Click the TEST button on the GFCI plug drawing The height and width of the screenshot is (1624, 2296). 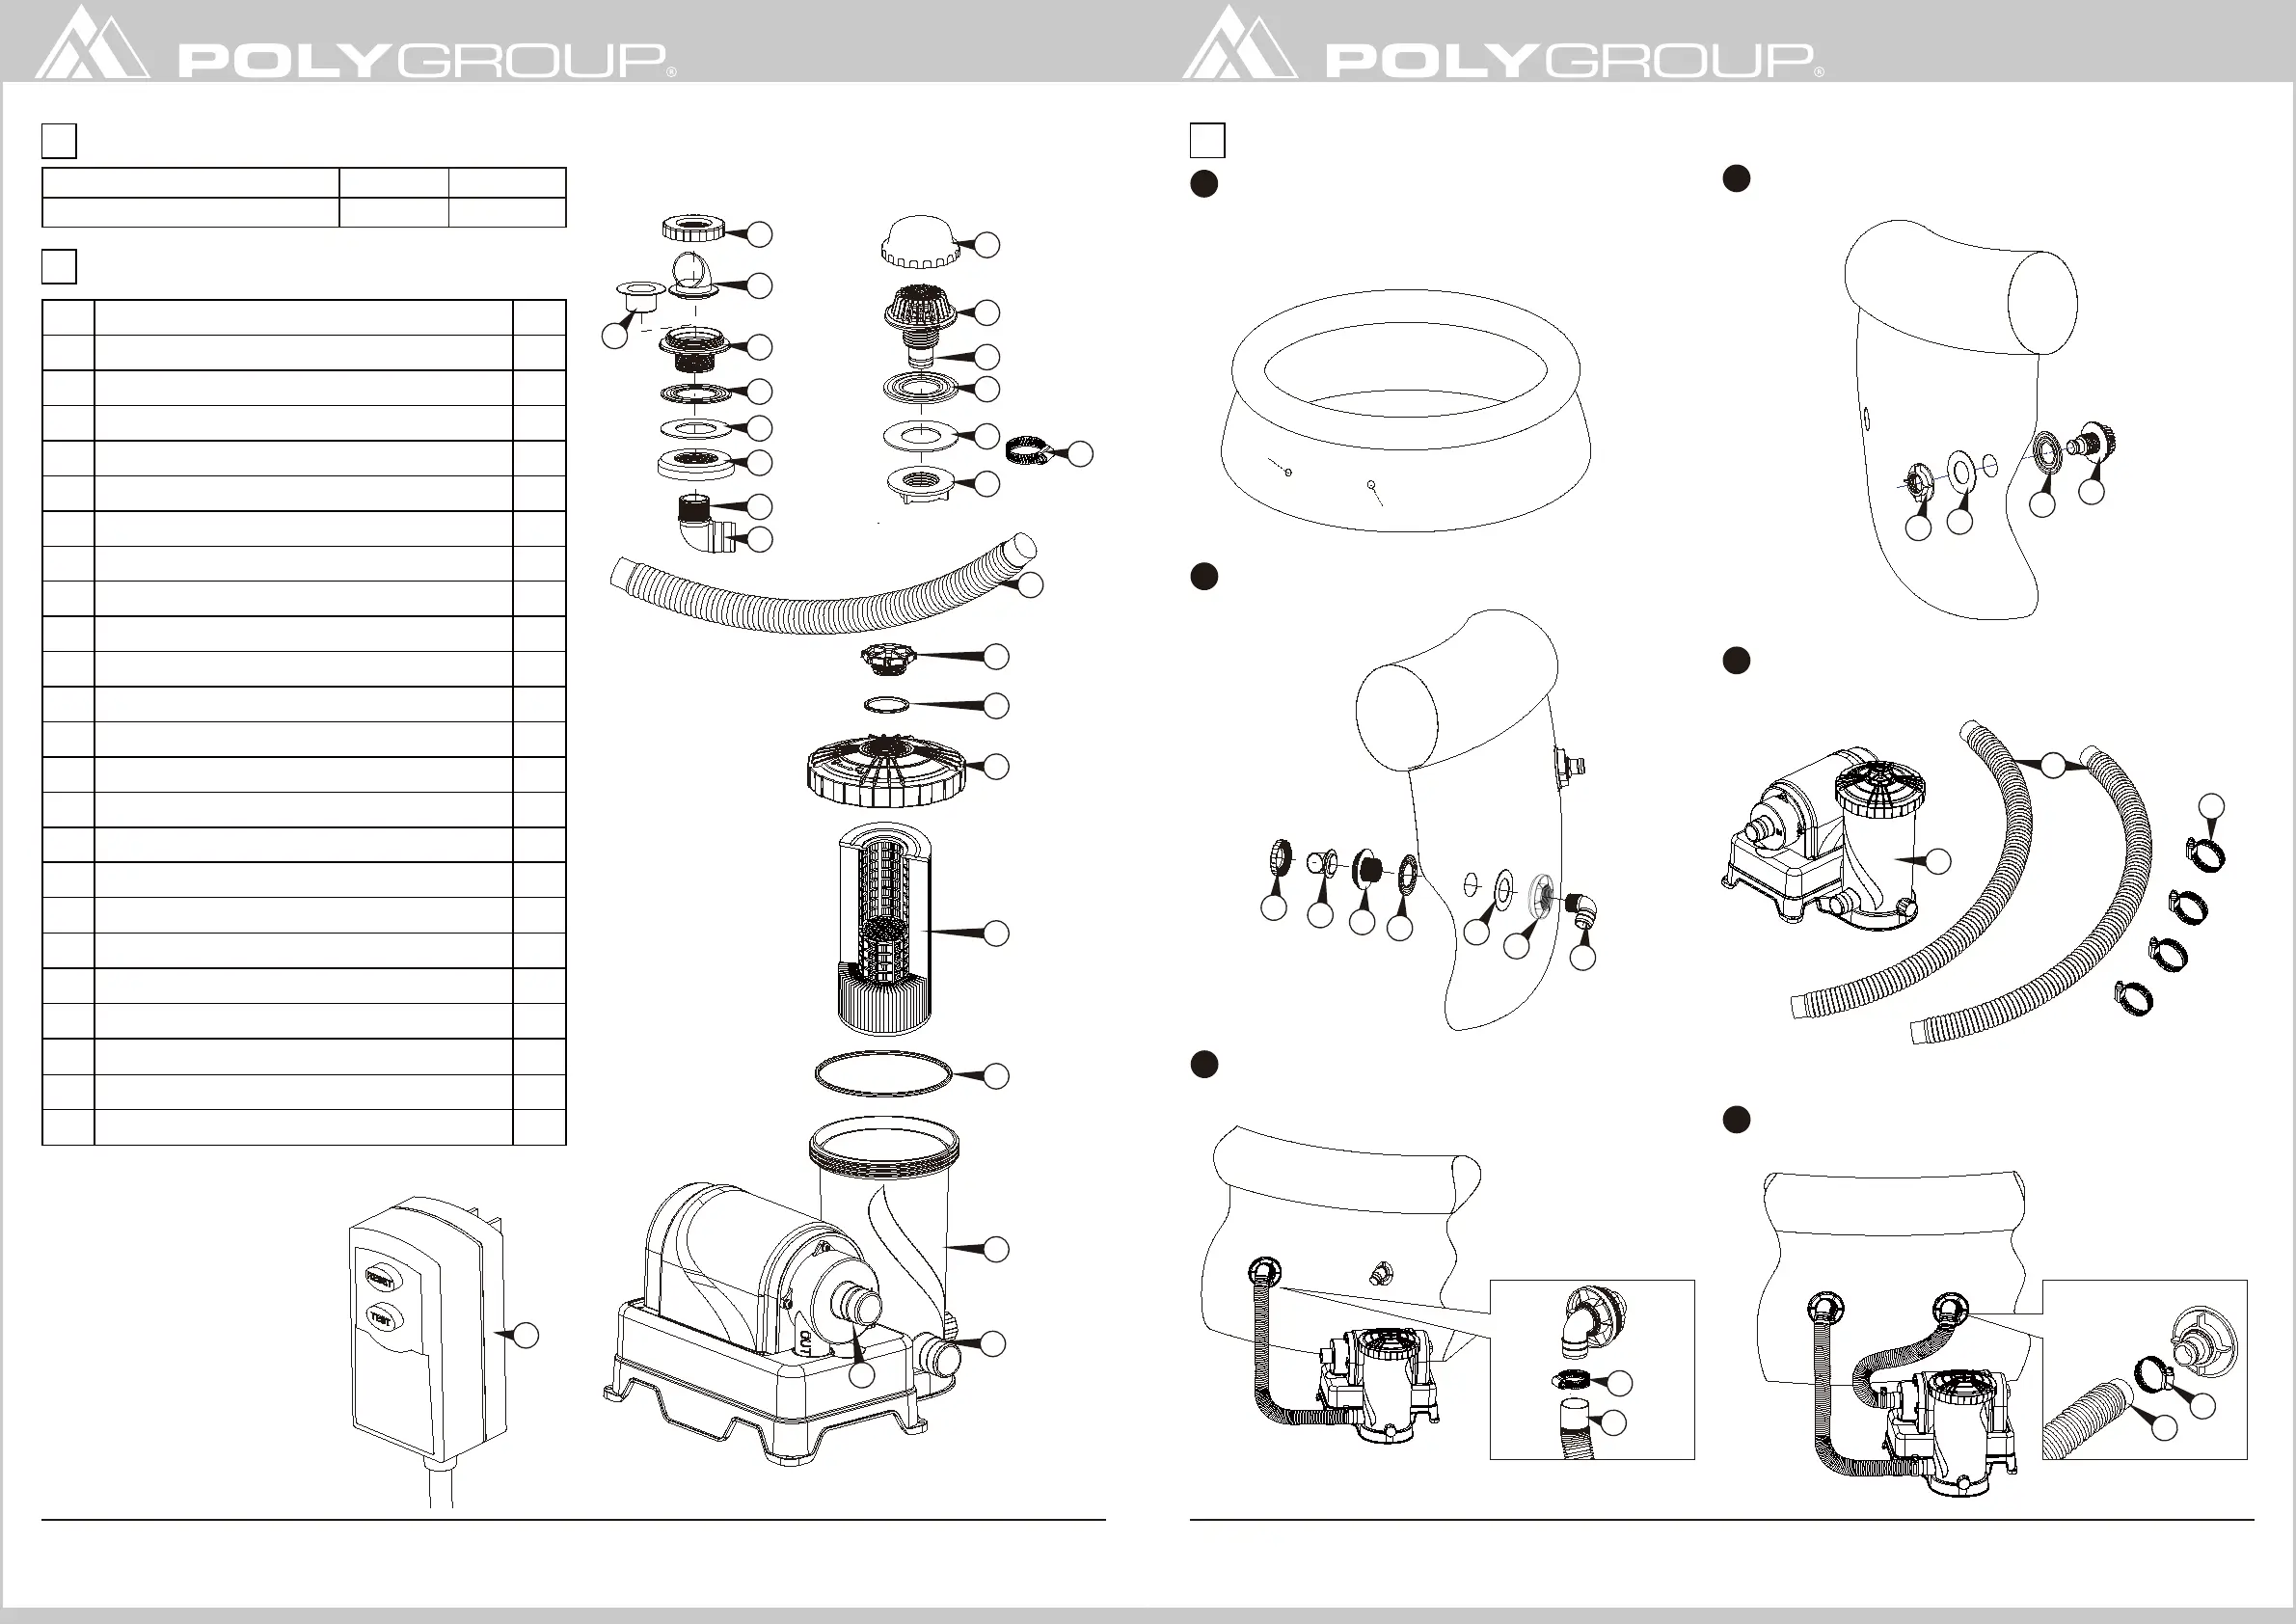[x=381, y=1318]
